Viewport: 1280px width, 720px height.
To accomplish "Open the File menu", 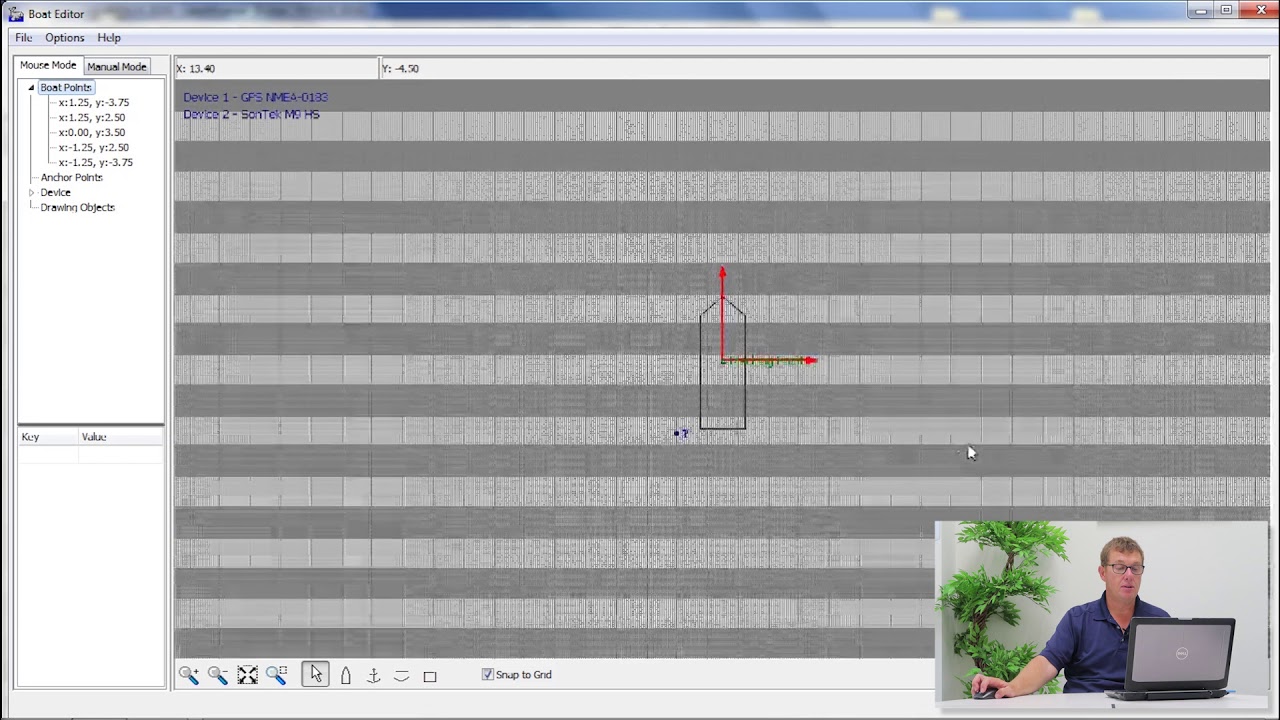I will pyautogui.click(x=23, y=38).
